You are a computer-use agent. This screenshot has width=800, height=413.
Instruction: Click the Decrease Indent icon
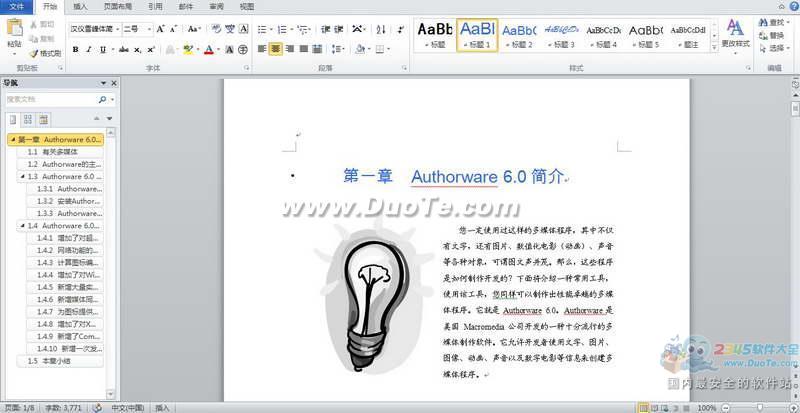pyautogui.click(x=326, y=29)
